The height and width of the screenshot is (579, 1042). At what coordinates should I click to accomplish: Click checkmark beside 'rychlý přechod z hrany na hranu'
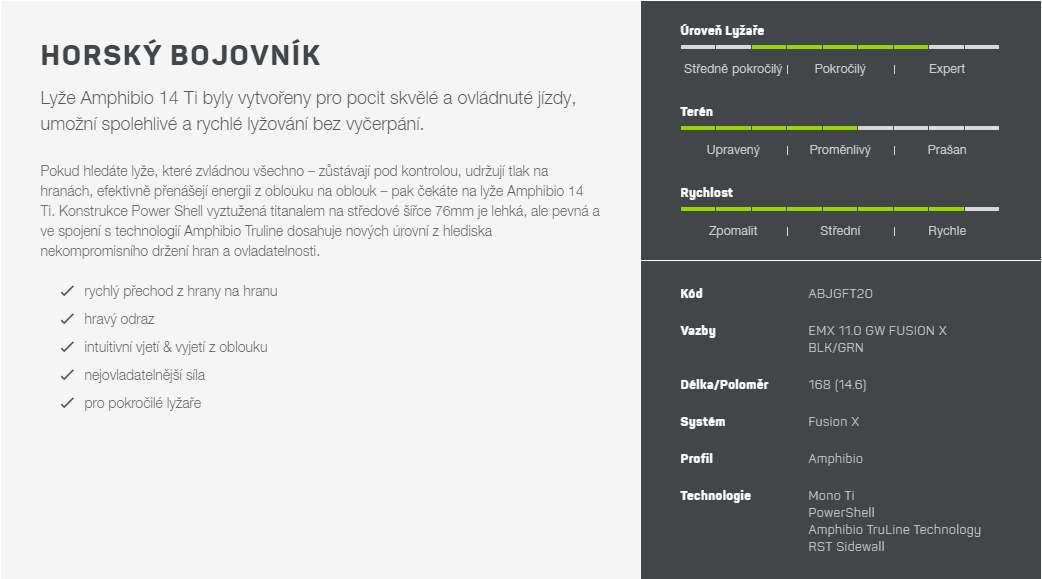[67, 291]
